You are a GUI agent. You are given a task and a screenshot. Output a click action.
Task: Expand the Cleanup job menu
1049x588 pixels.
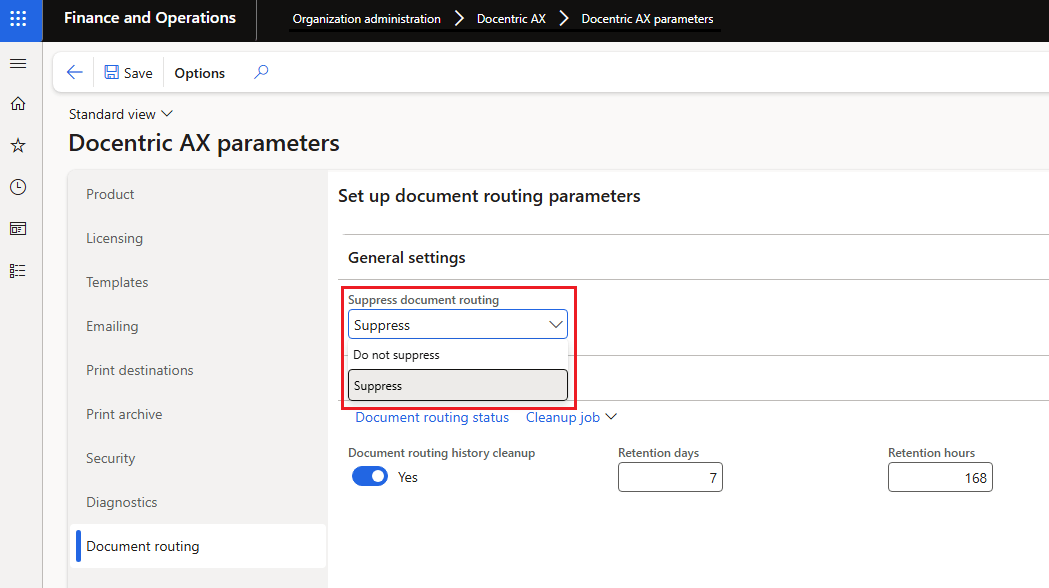tap(571, 417)
